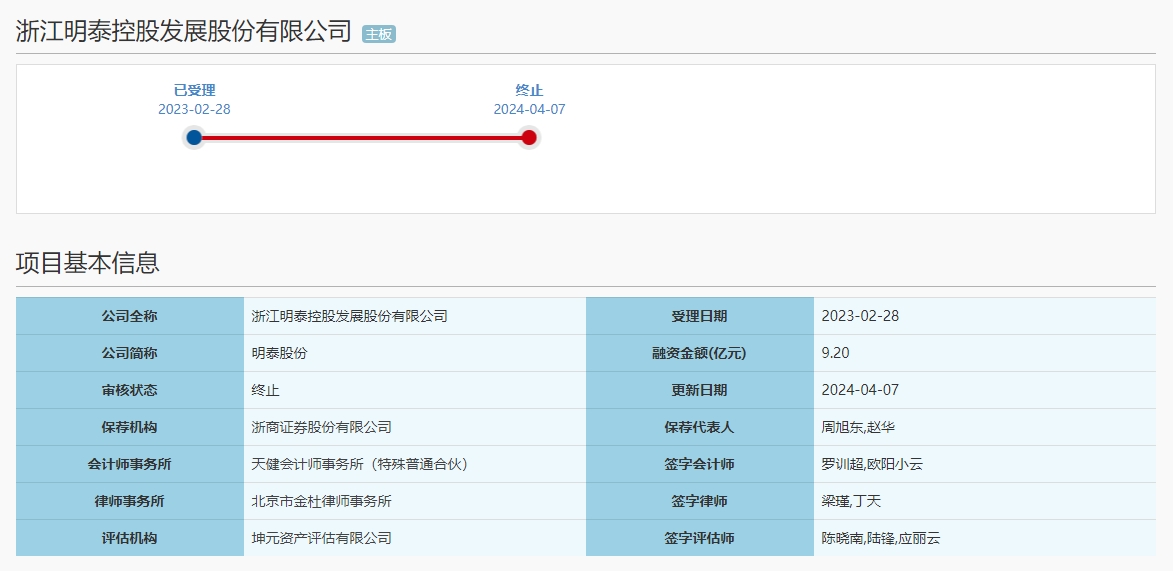Click the 更新日期 header cell
The height and width of the screenshot is (571, 1173).
(x=699, y=390)
